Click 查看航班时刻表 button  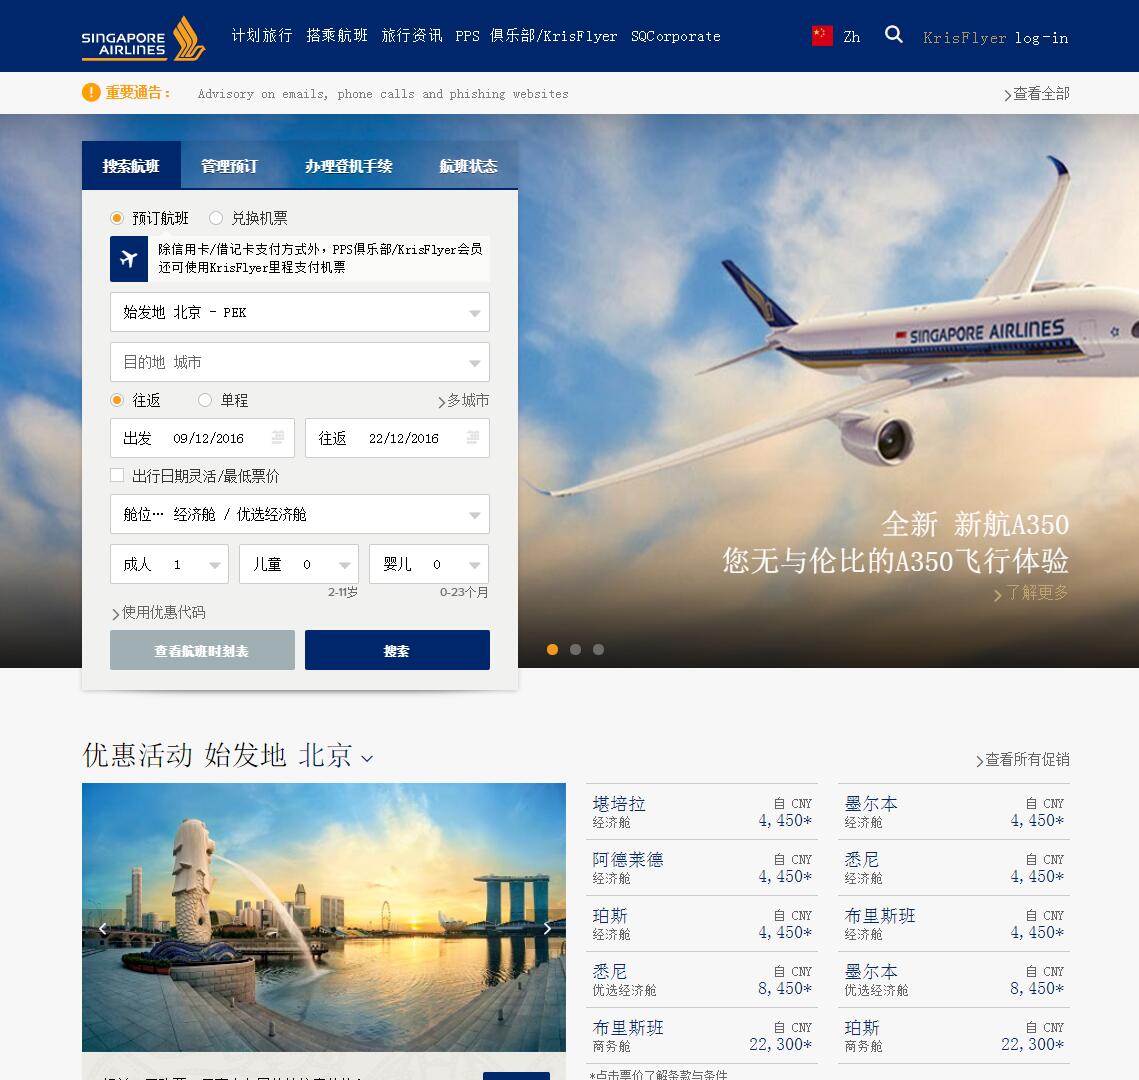202,650
